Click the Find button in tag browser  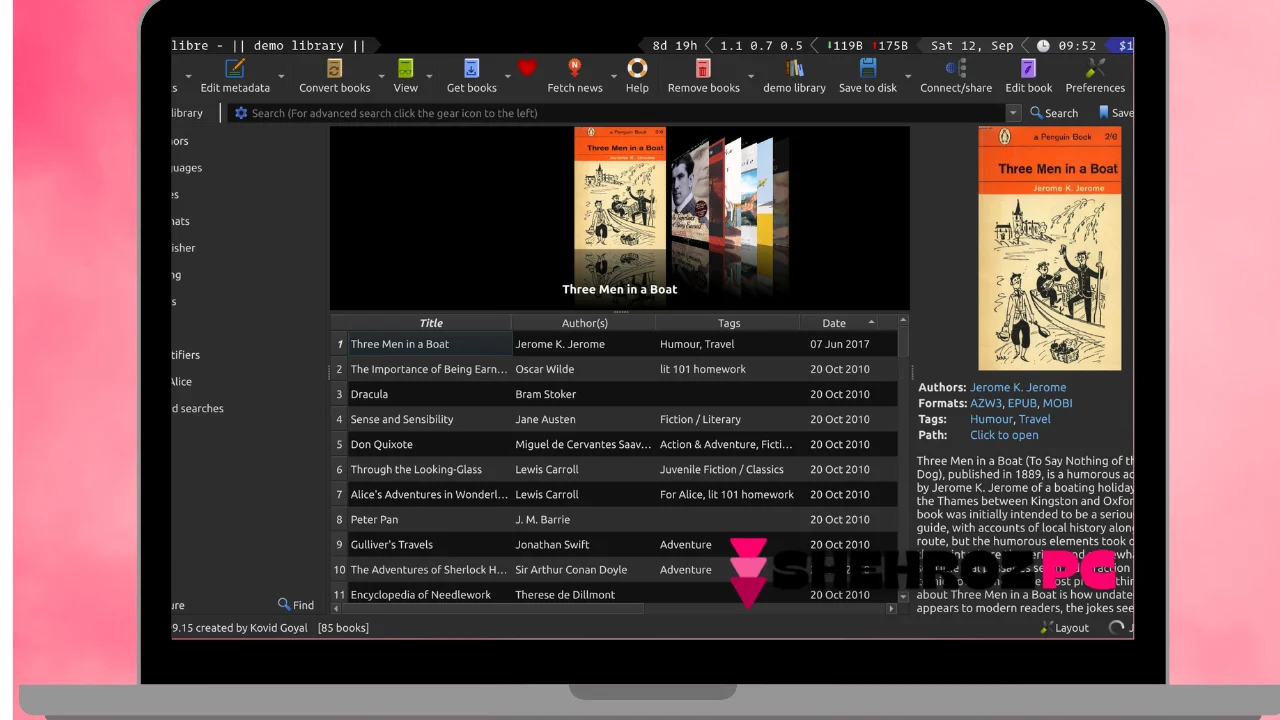pos(296,605)
